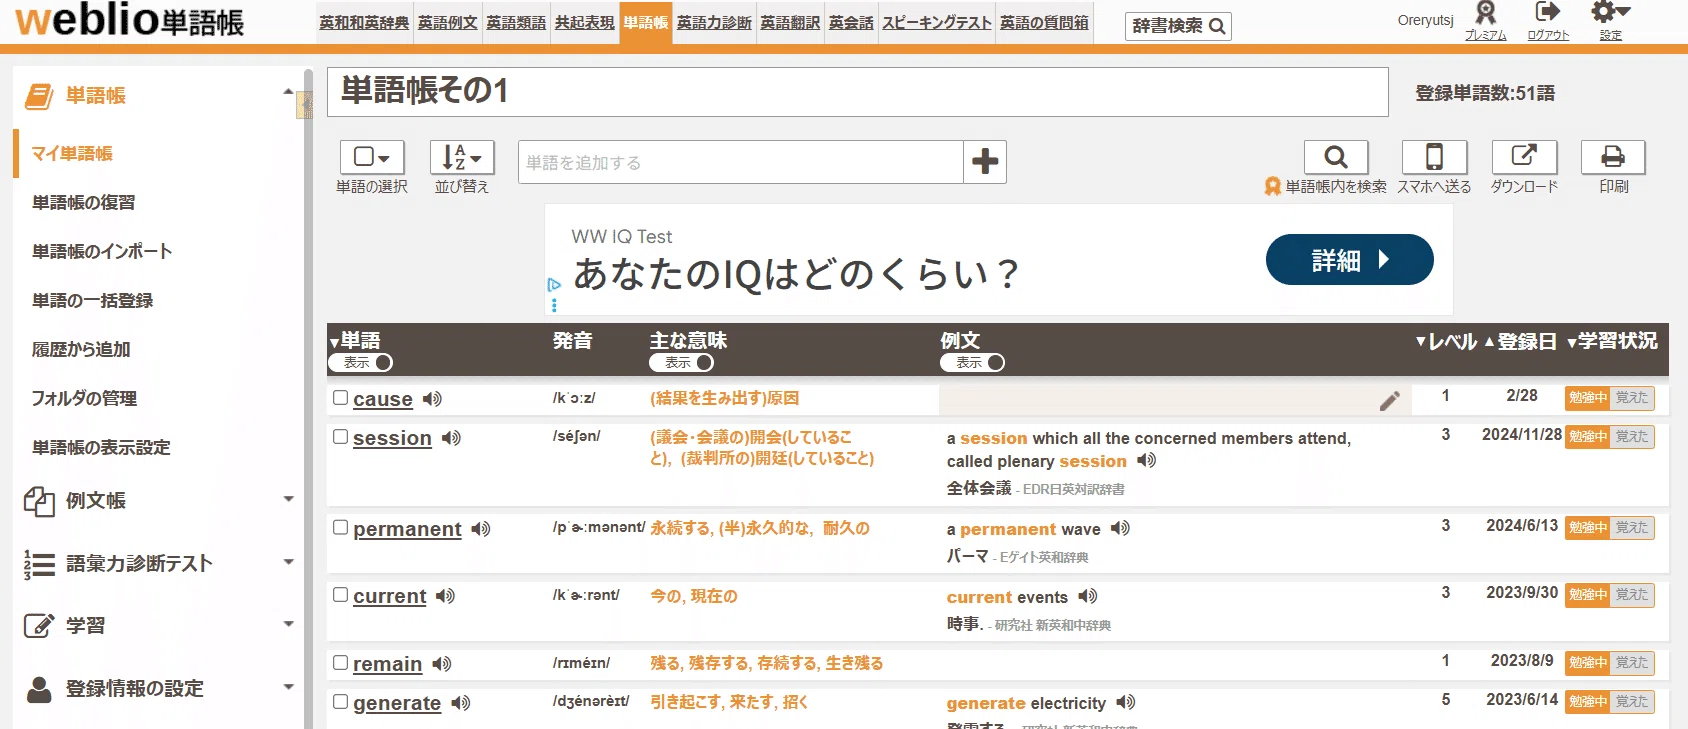Open the スピーキングテスト tab
Screen dimensions: 1688x729
(937, 23)
